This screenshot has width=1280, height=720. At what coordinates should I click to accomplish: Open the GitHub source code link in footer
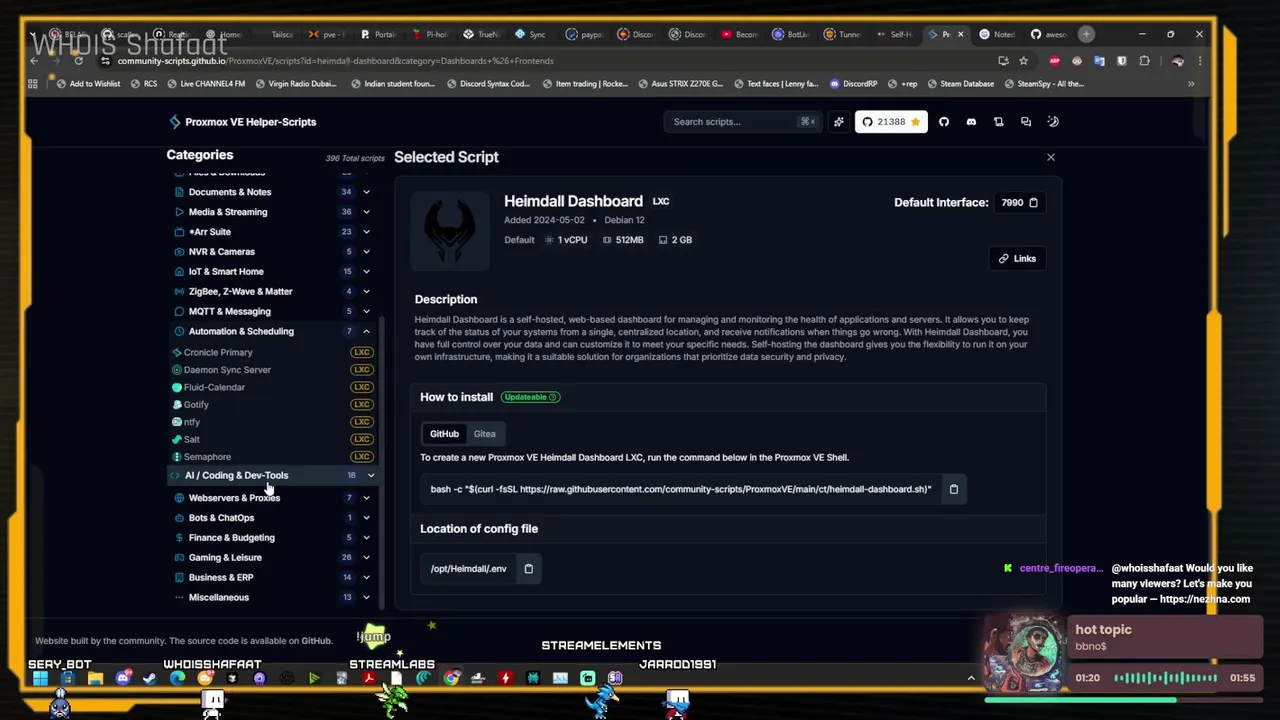click(x=316, y=641)
